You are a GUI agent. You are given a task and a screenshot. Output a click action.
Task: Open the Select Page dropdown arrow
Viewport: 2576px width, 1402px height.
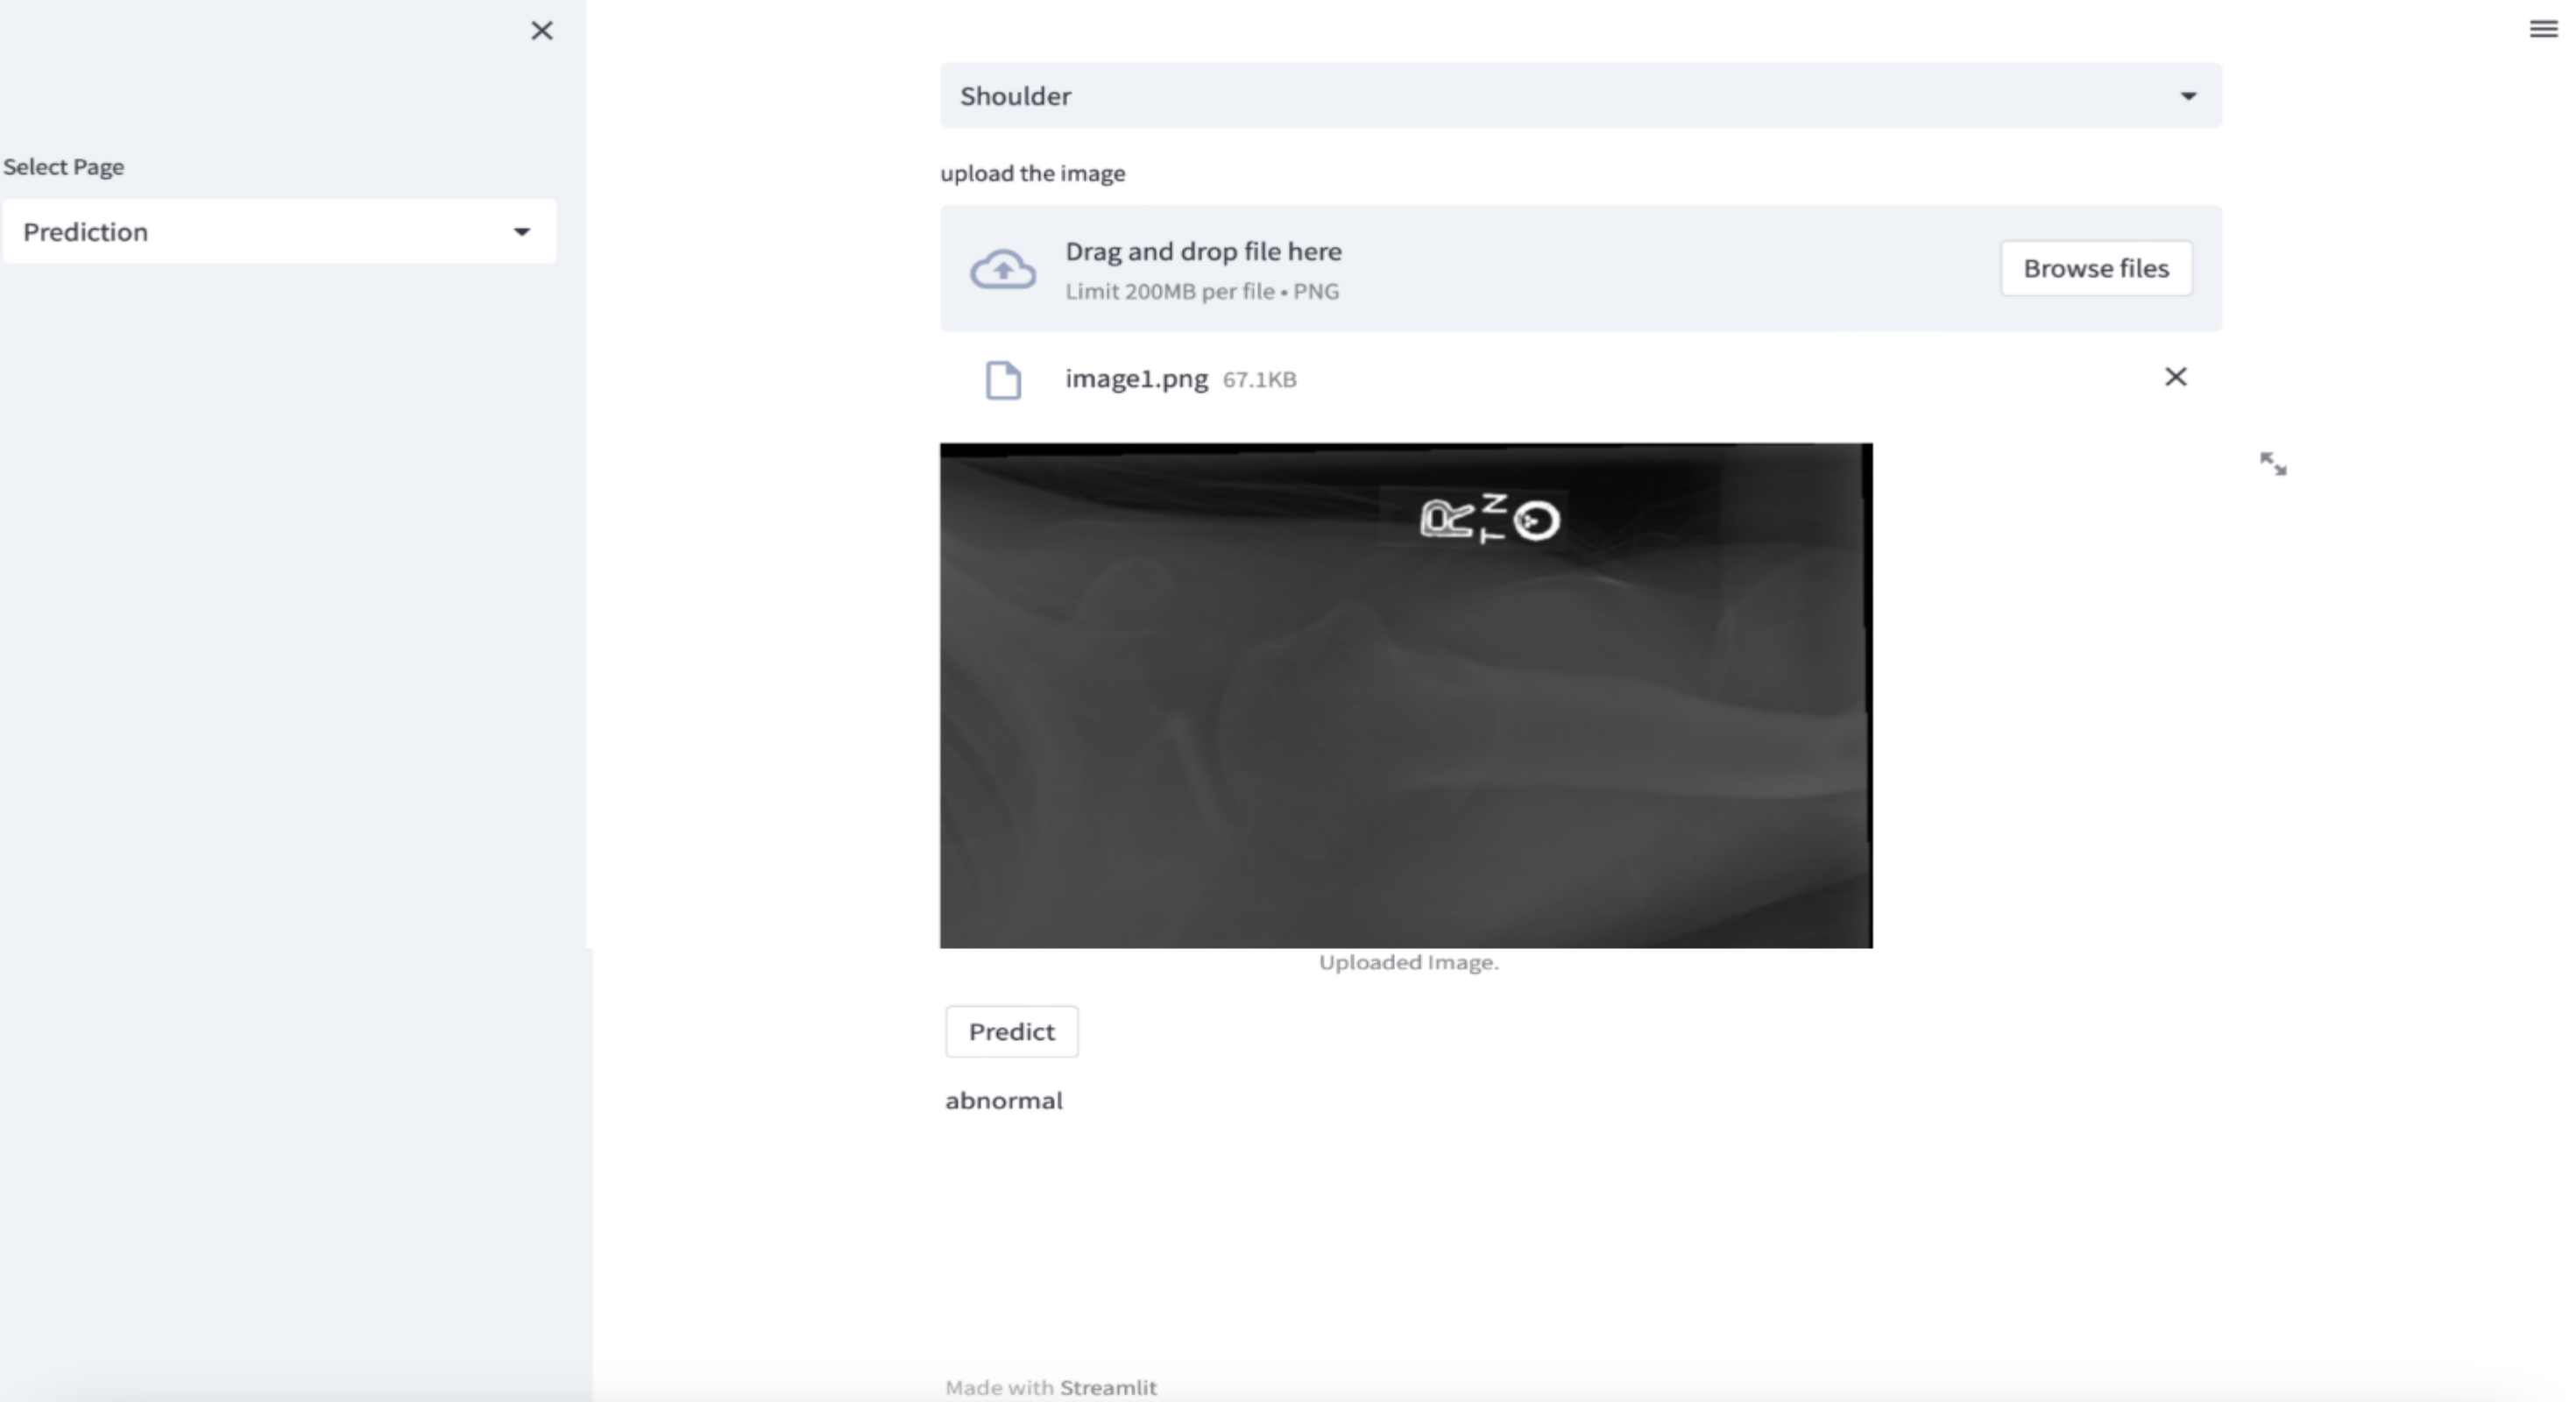(521, 232)
